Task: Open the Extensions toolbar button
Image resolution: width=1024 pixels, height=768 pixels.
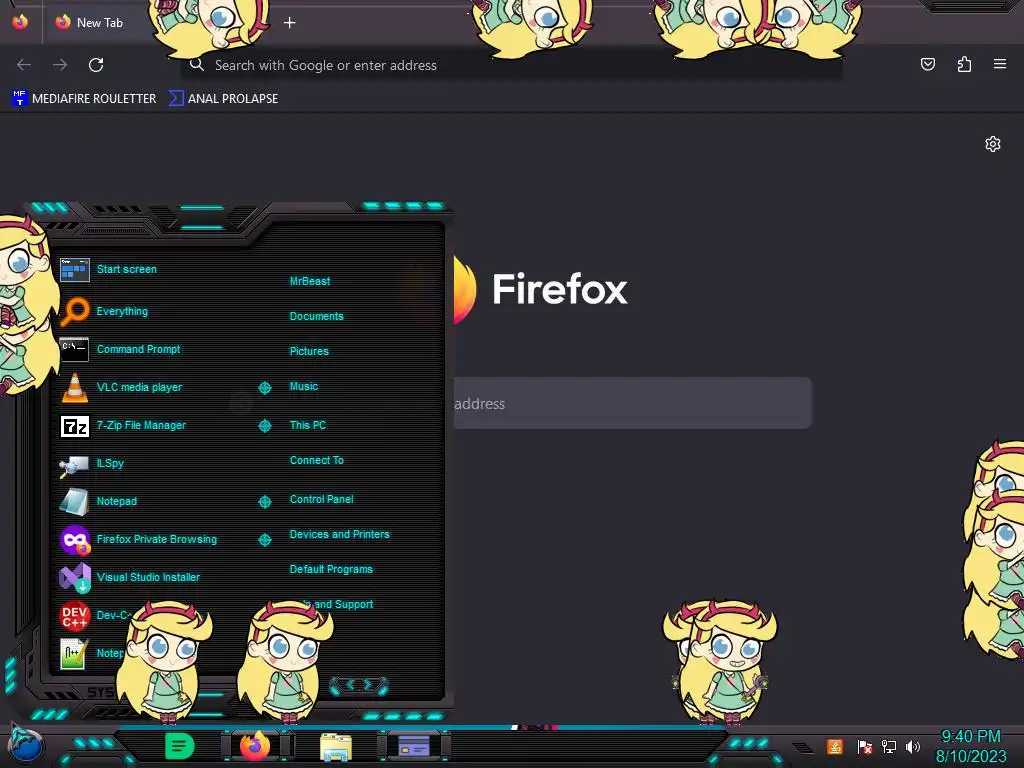Action: [x=964, y=64]
